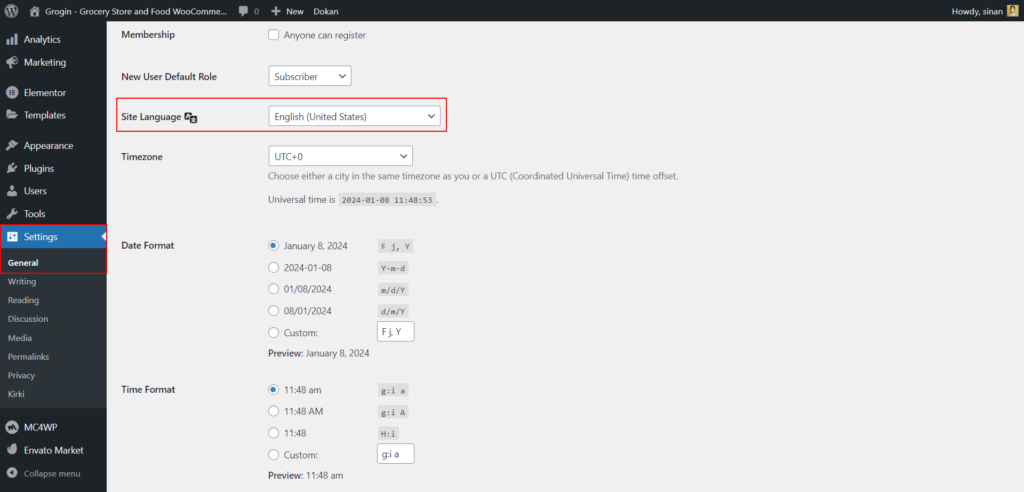This screenshot has width=1024, height=492.
Task: Click the Templates folder icon
Action: (12, 115)
